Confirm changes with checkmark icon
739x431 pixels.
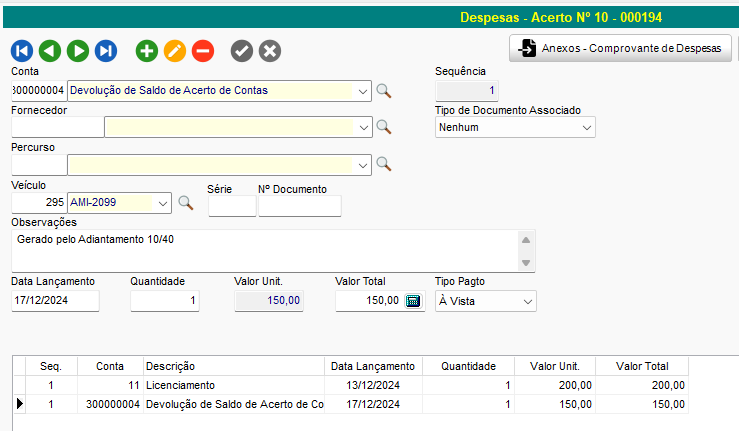click(242, 50)
